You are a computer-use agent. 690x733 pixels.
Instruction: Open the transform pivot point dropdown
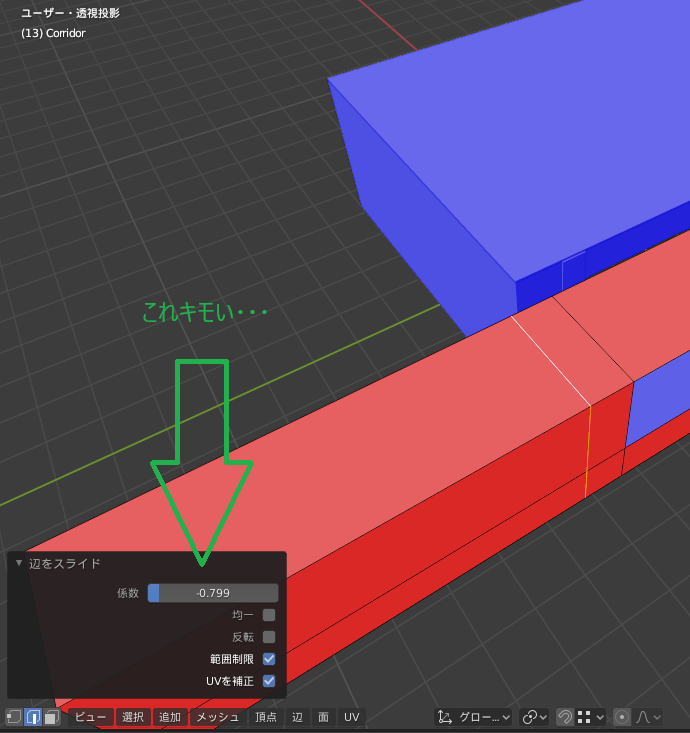(x=534, y=717)
